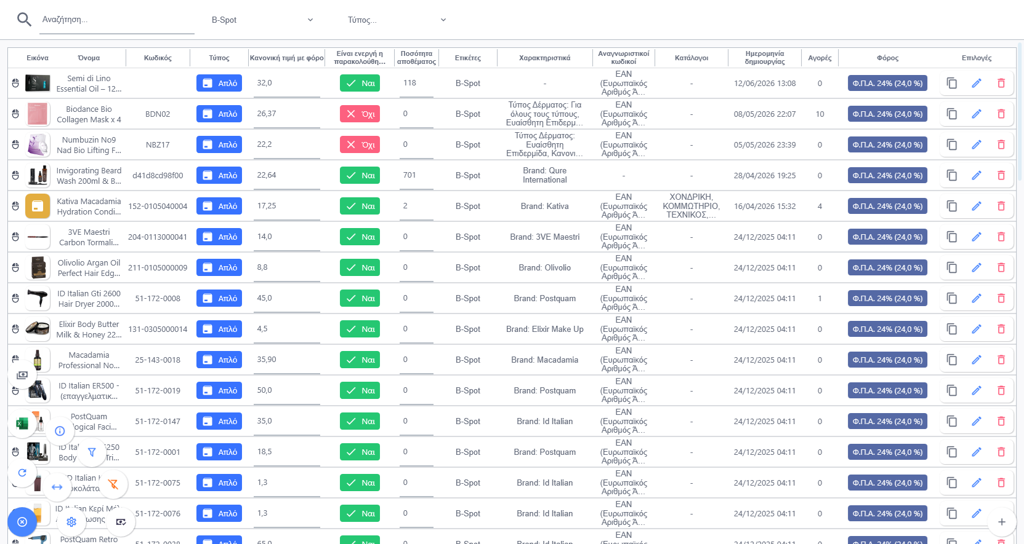Toggle Όχι status for Numbuzin No9 row
The height and width of the screenshot is (544, 1024).
tap(360, 144)
